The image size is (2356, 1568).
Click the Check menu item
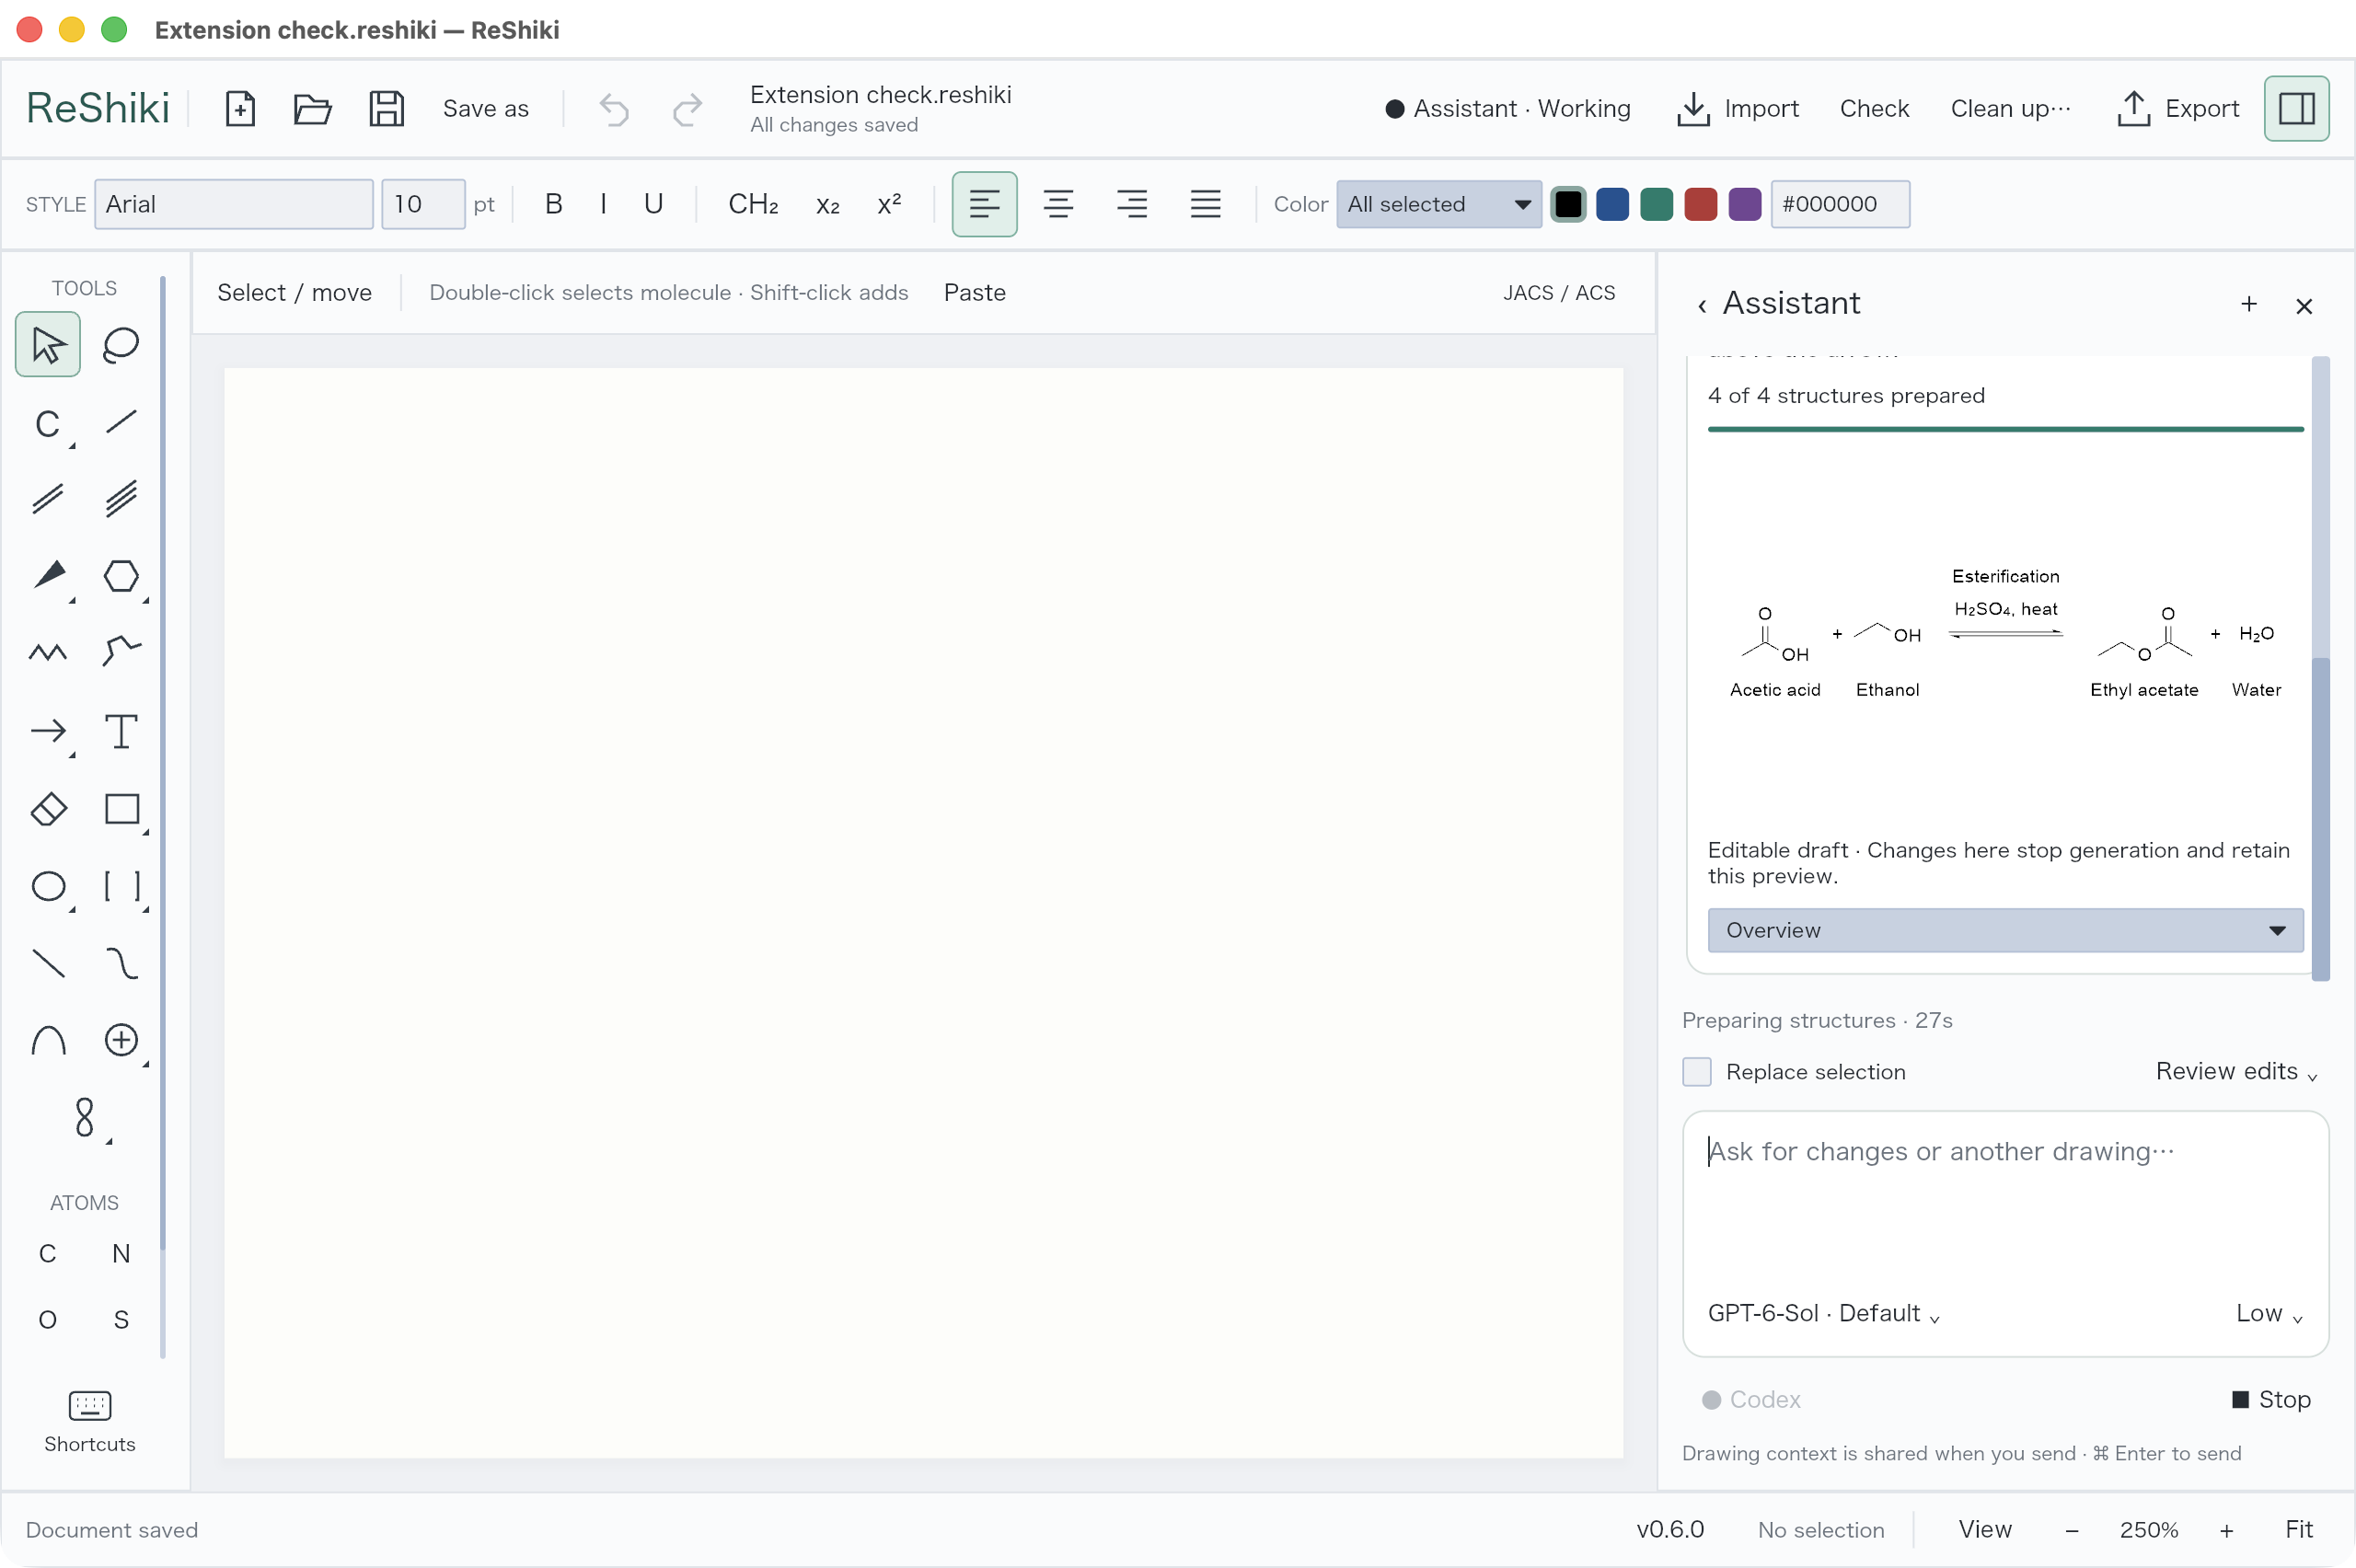pos(1874,108)
